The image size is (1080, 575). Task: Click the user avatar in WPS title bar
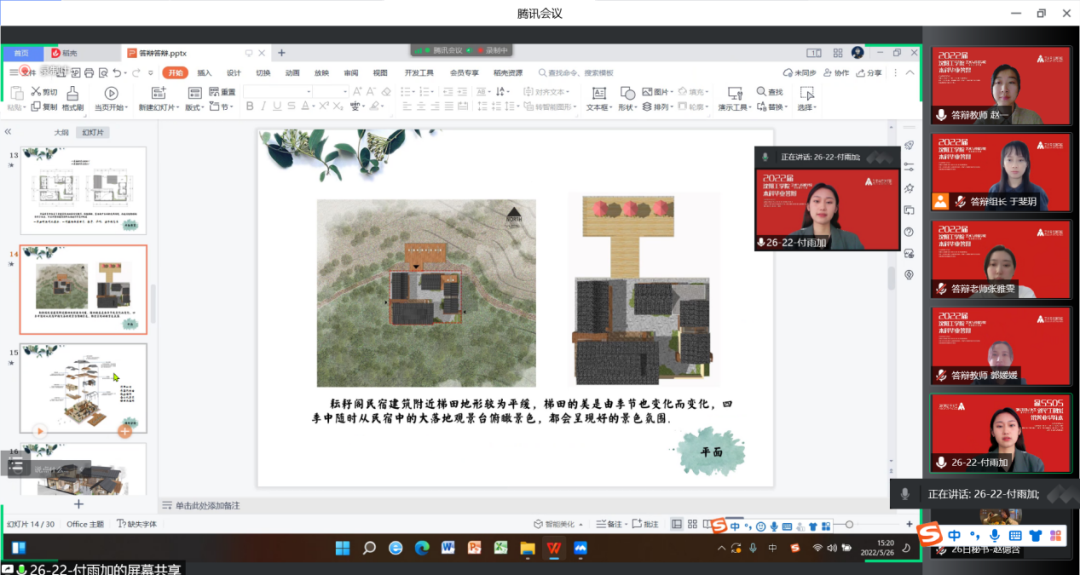858,52
